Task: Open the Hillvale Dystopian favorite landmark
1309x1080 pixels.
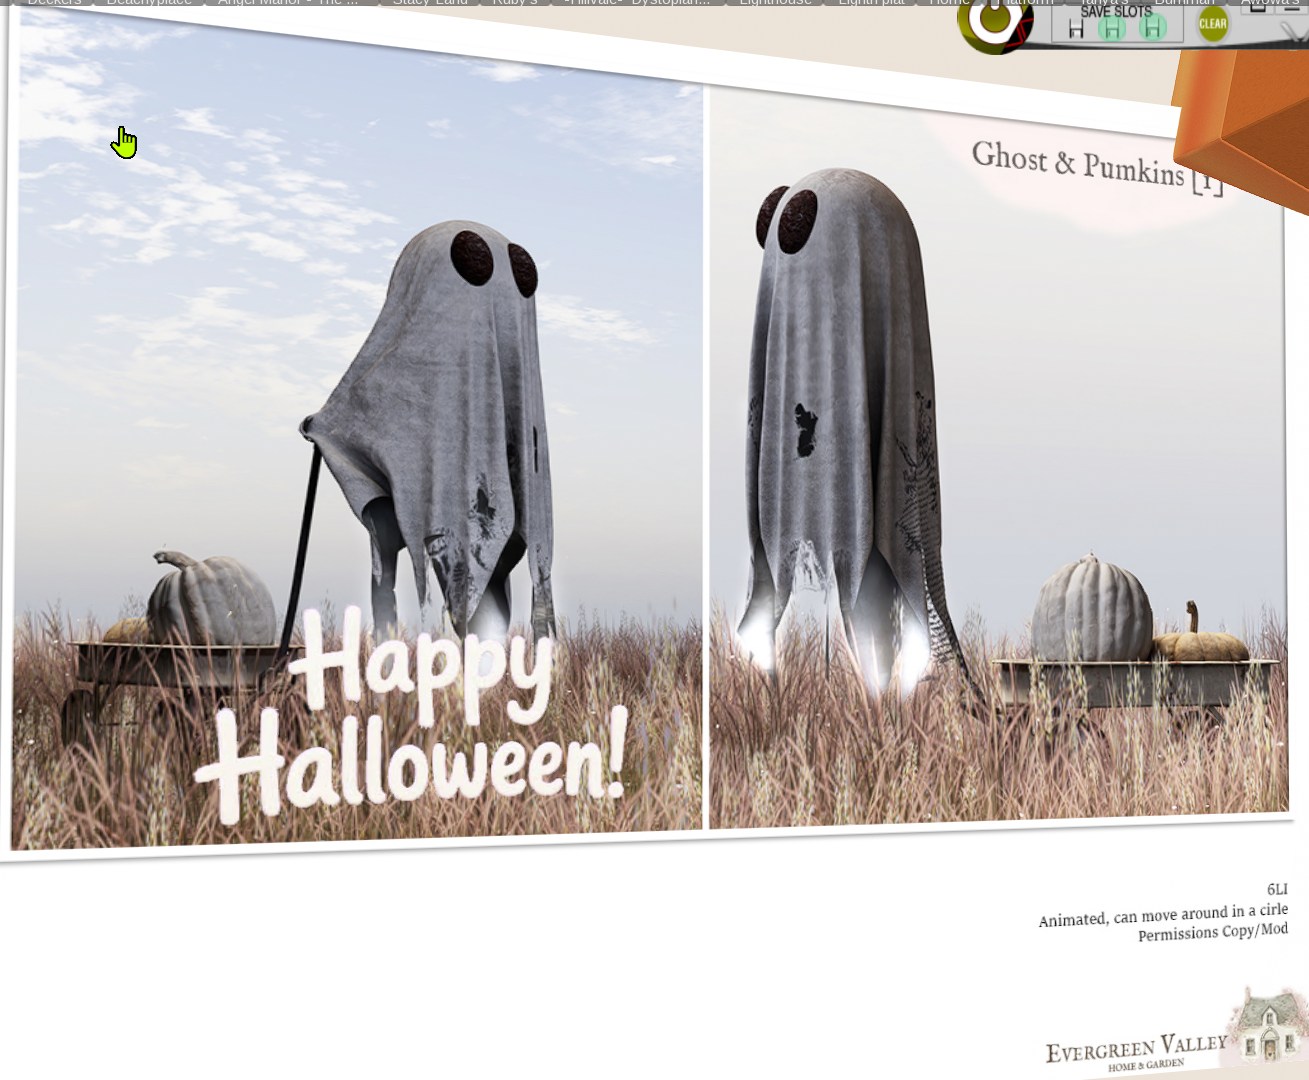Action: (x=637, y=3)
